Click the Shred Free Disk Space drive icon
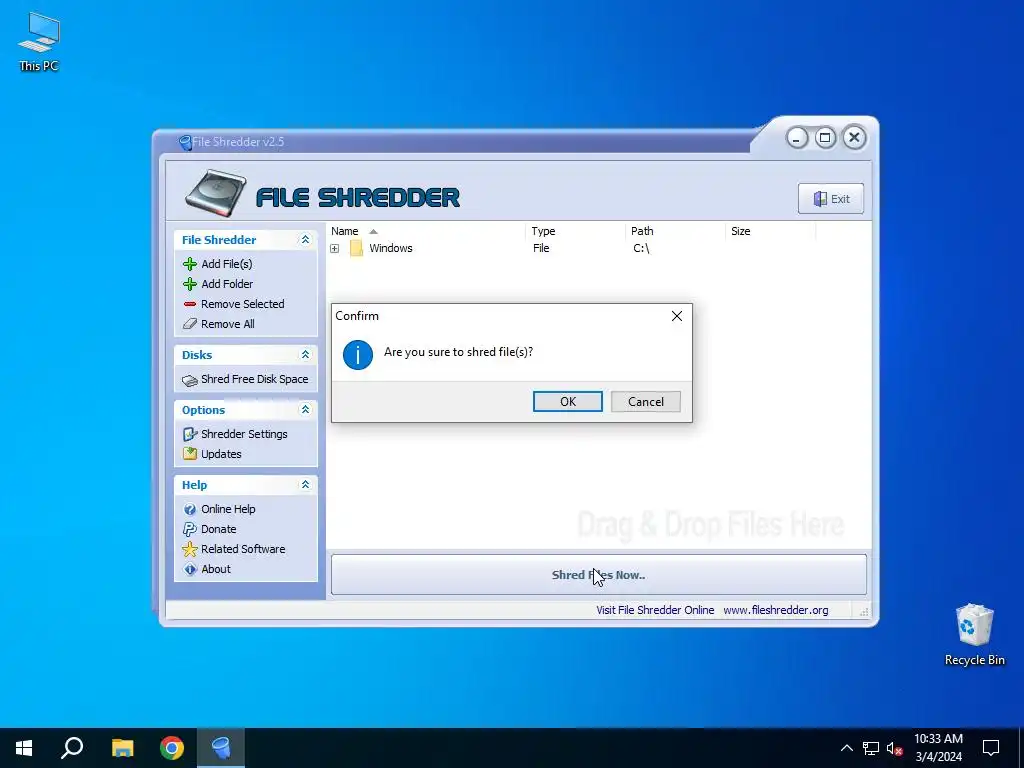This screenshot has height=768, width=1024. (x=190, y=380)
